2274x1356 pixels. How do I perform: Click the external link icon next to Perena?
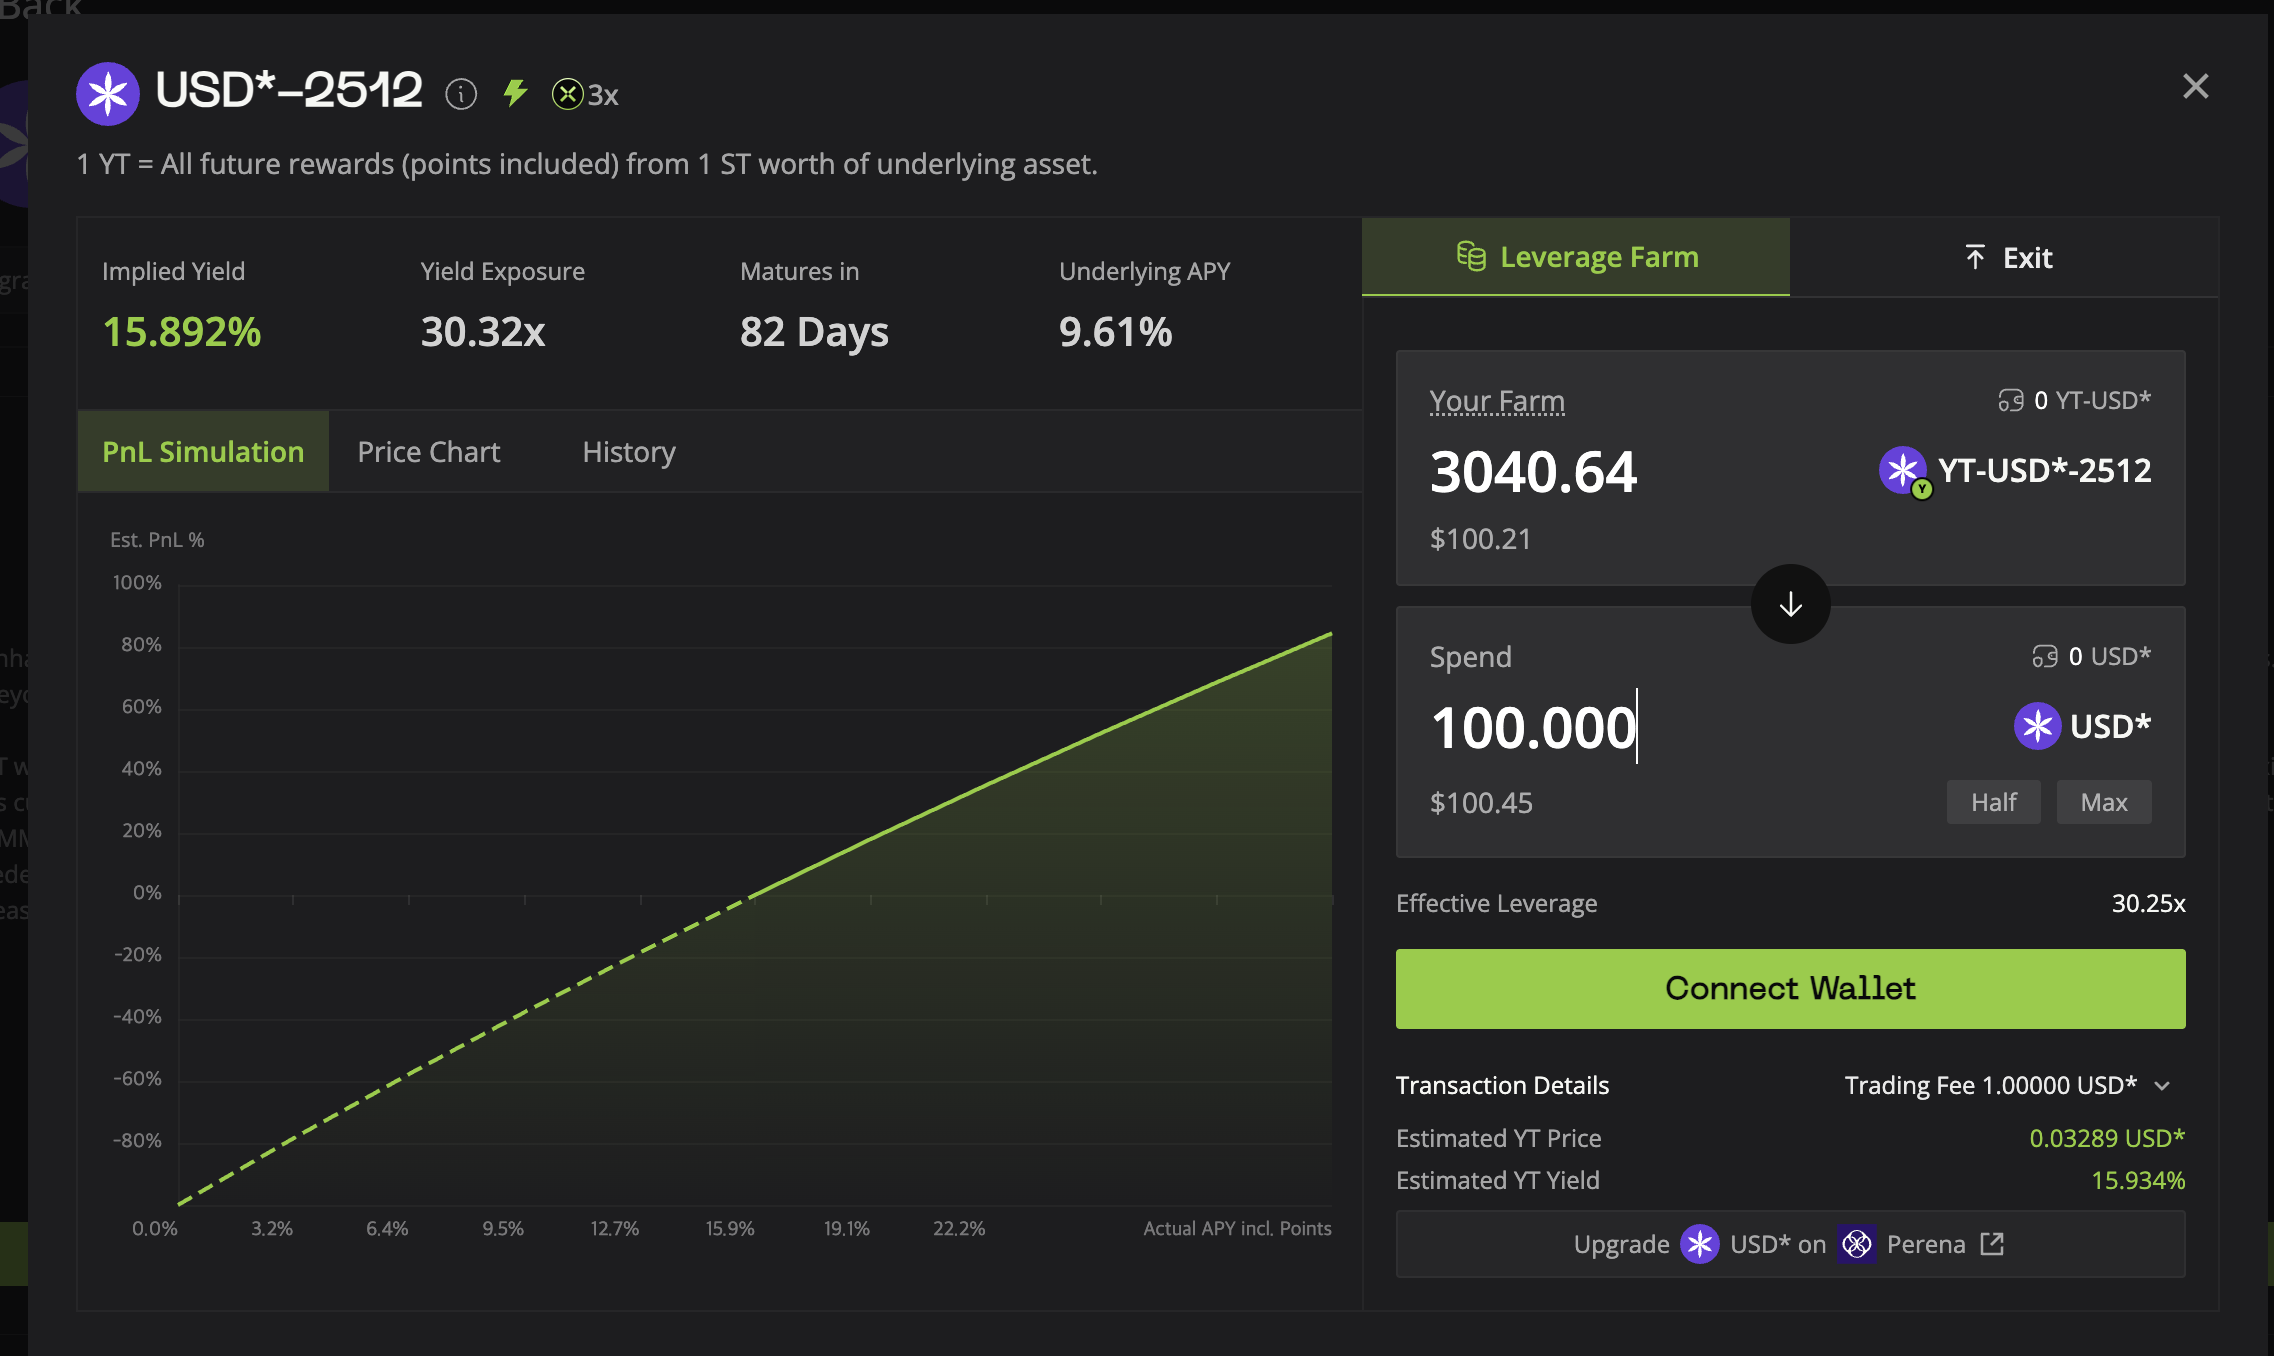click(x=1992, y=1244)
